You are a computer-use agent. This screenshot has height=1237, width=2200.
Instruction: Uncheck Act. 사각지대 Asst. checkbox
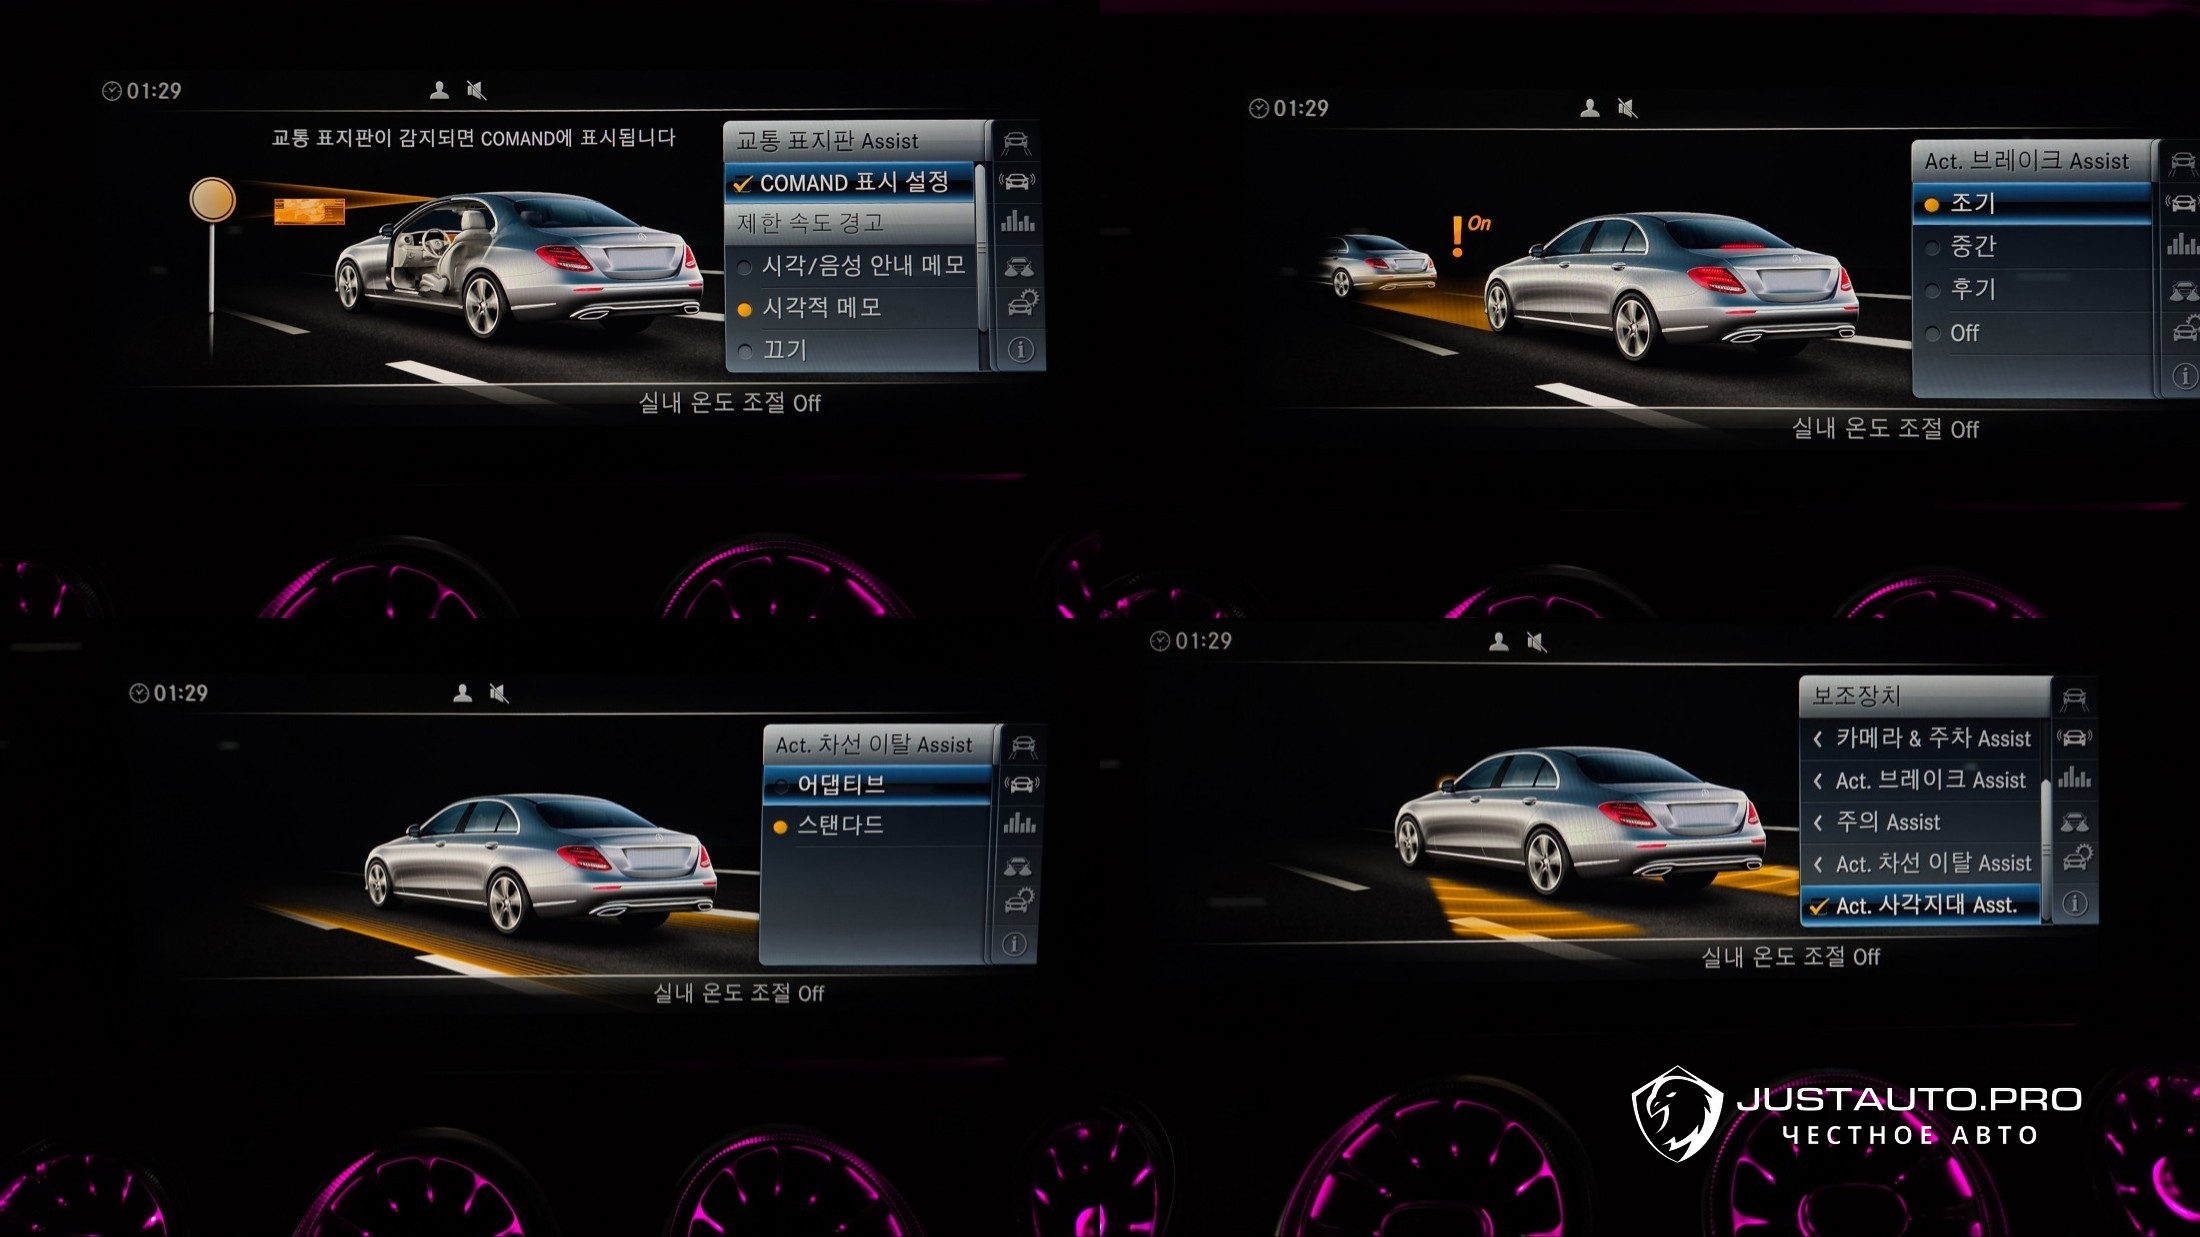[x=1819, y=906]
